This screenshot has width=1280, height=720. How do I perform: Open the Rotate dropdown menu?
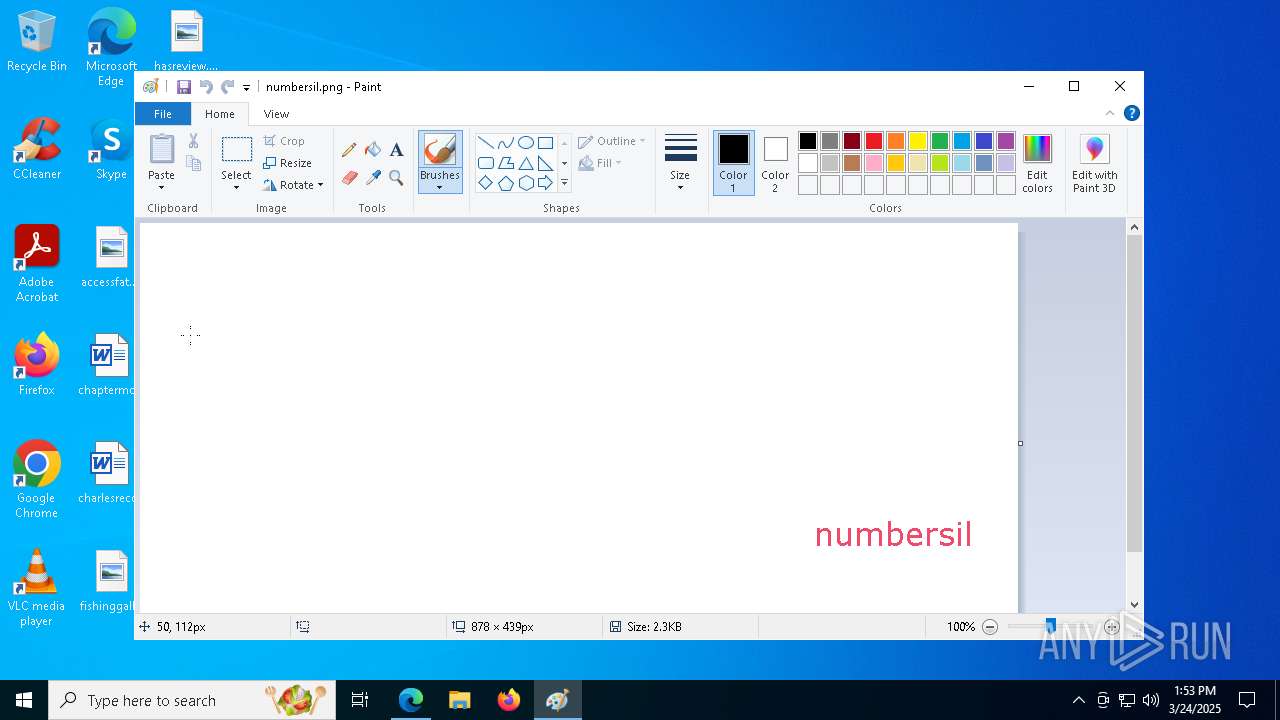(293, 185)
